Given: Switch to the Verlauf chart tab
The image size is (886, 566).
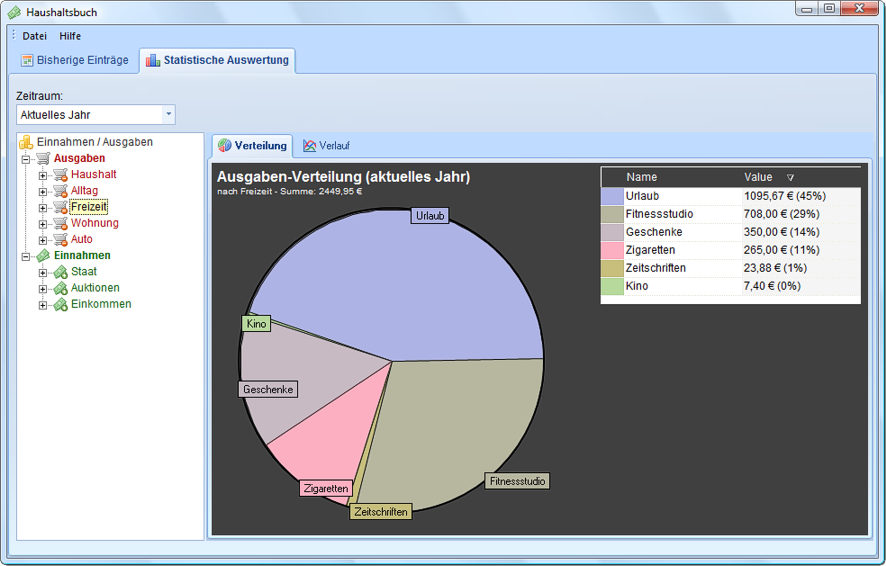Looking at the screenshot, I should click(x=327, y=146).
